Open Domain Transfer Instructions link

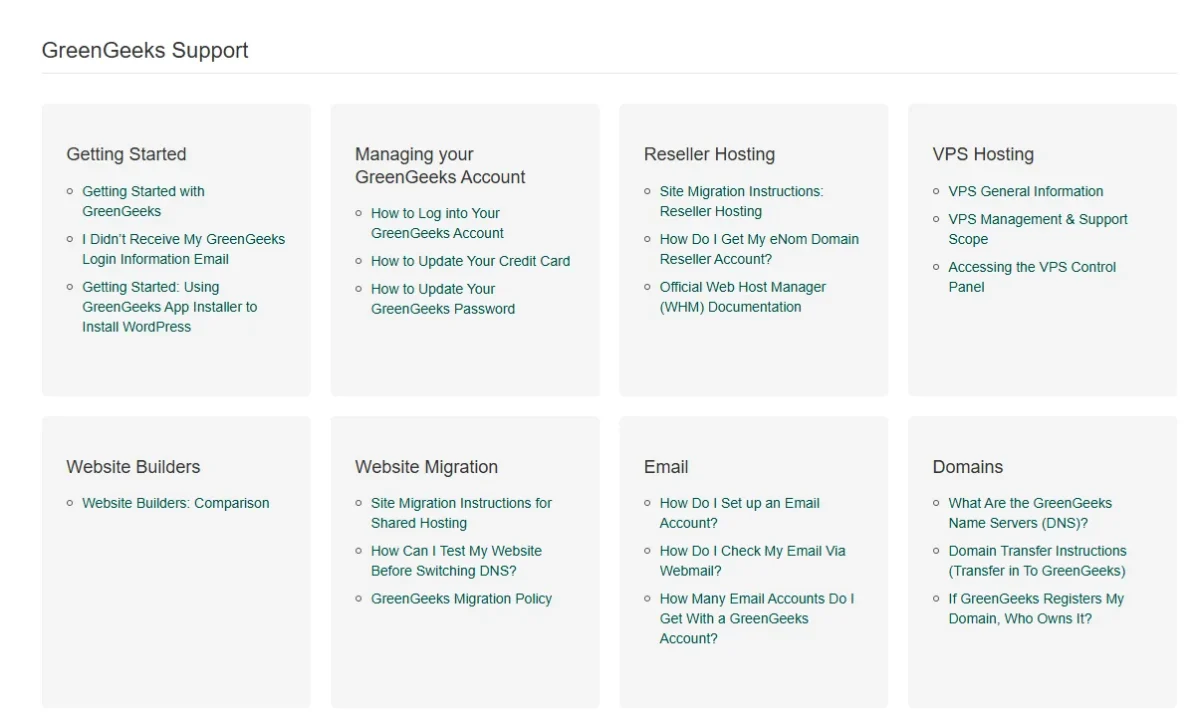(1037, 561)
